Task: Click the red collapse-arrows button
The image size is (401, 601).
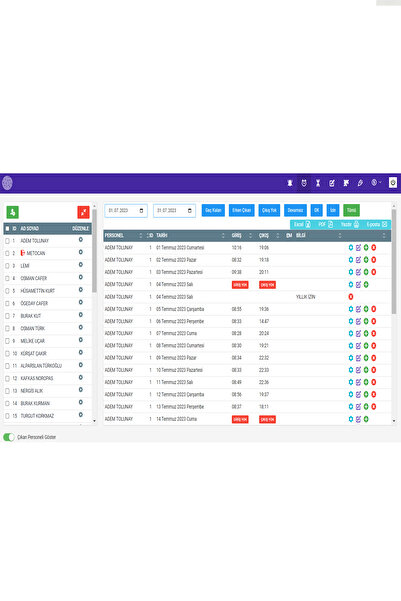Action: click(x=83, y=212)
